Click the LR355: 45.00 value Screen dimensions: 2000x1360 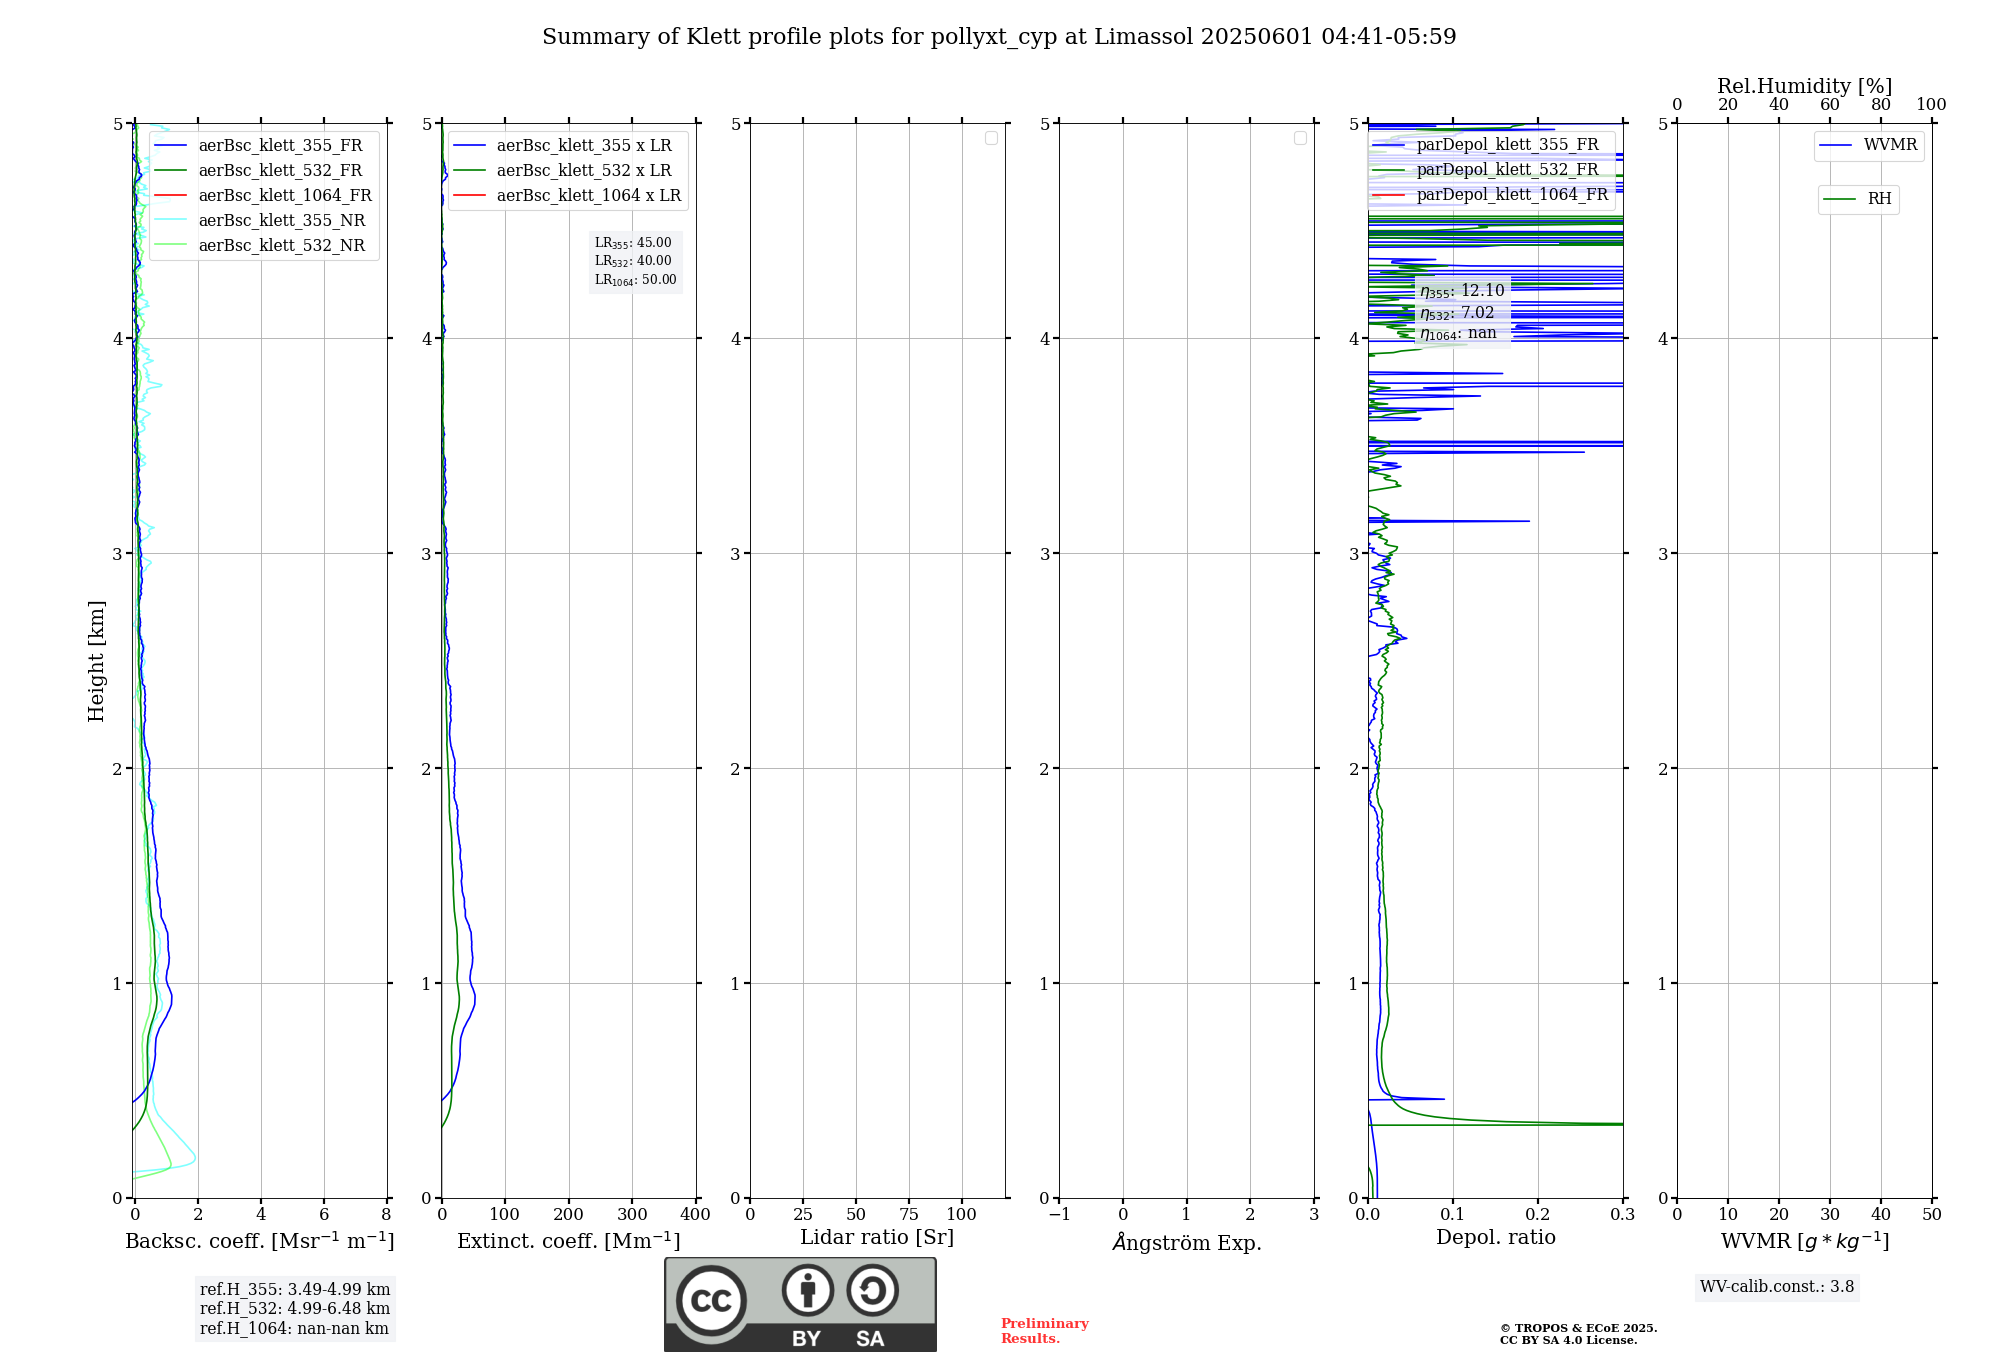tap(633, 243)
